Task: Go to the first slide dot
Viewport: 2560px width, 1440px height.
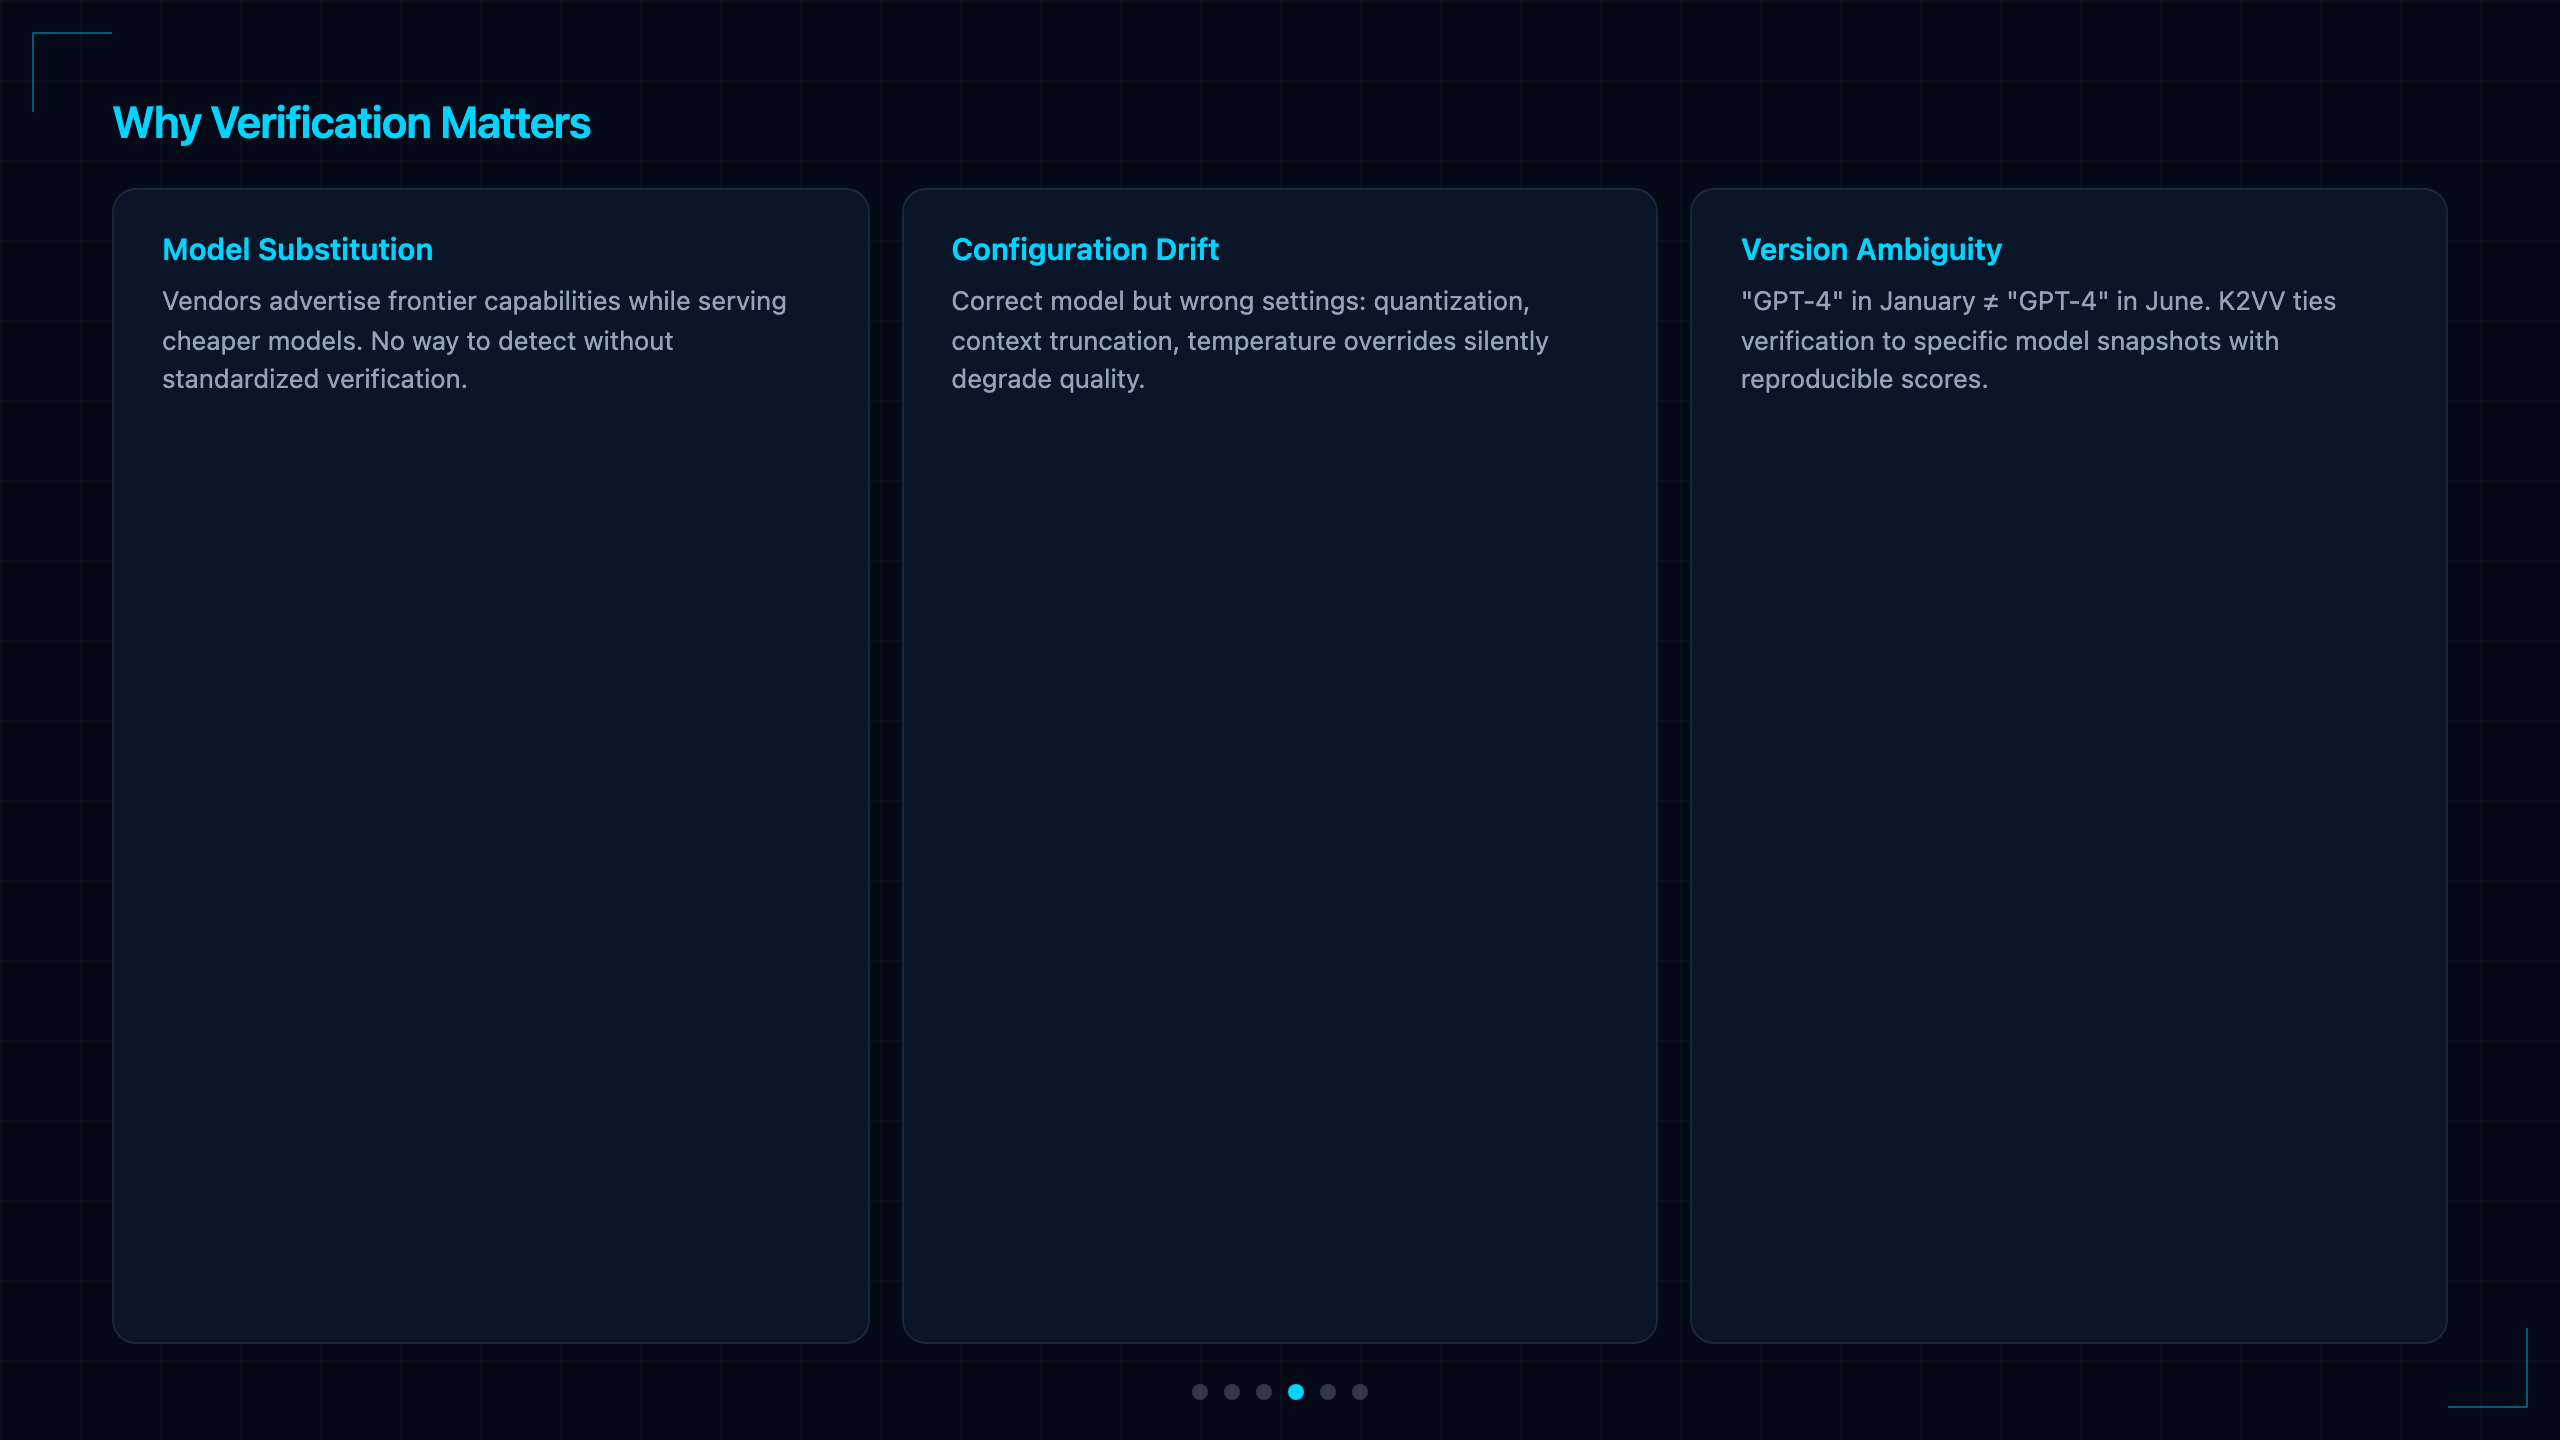Action: [x=1200, y=1392]
